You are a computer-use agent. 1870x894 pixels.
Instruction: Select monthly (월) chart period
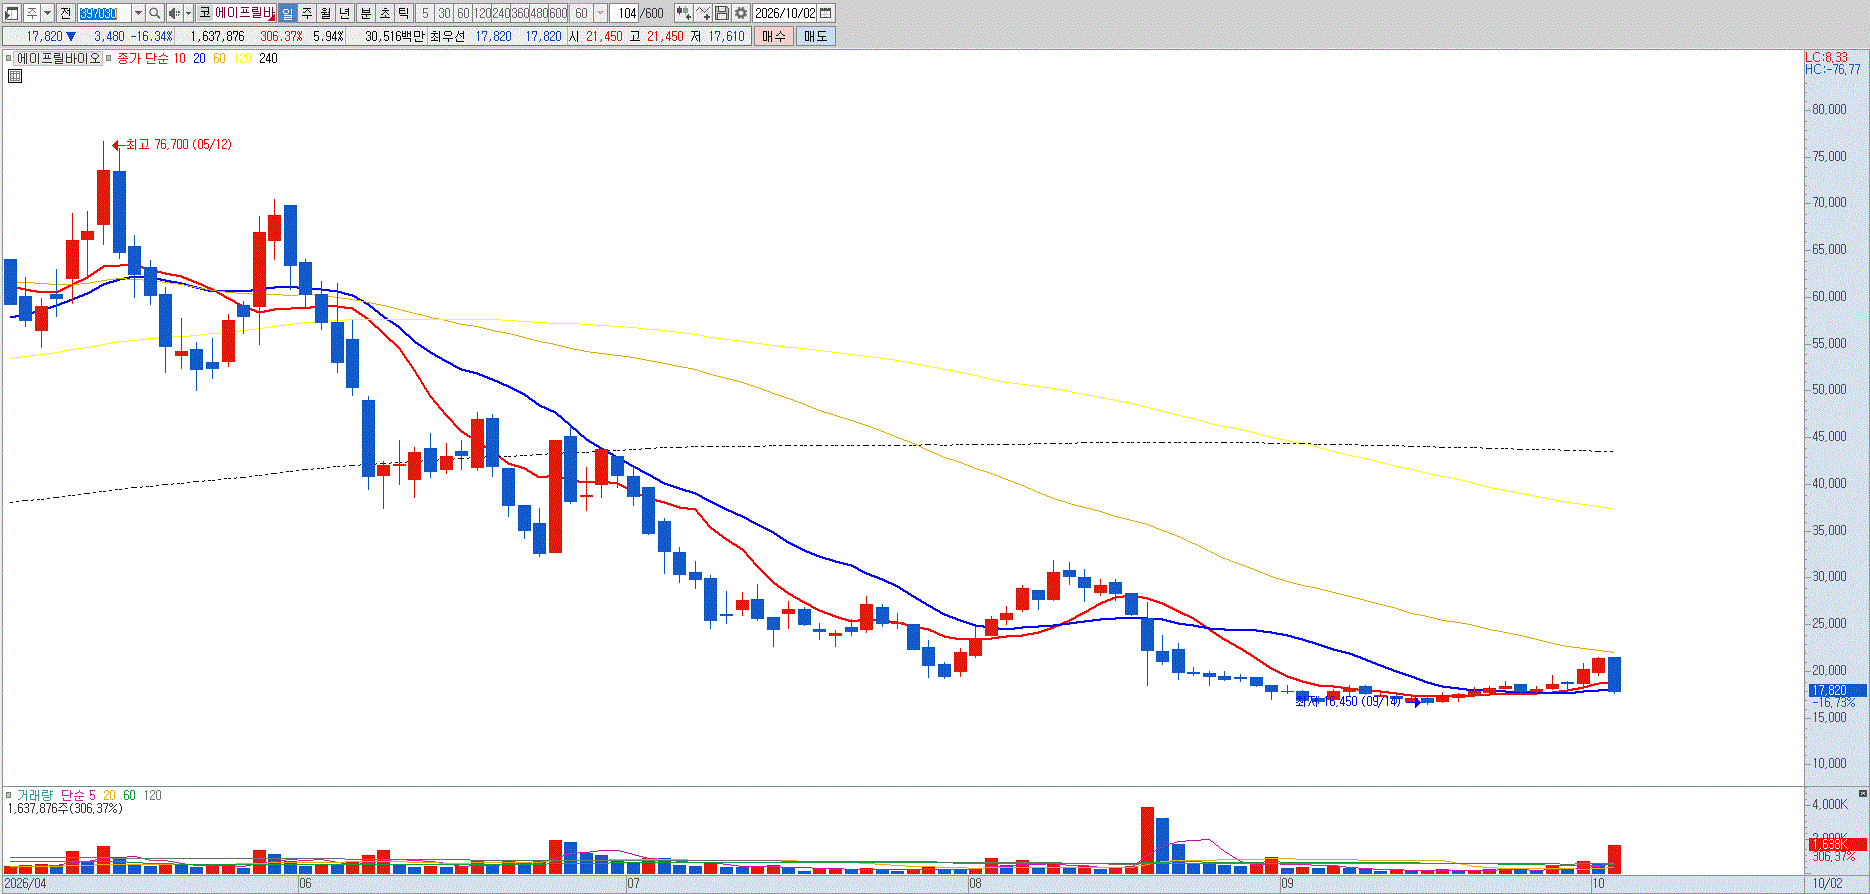pyautogui.click(x=326, y=13)
